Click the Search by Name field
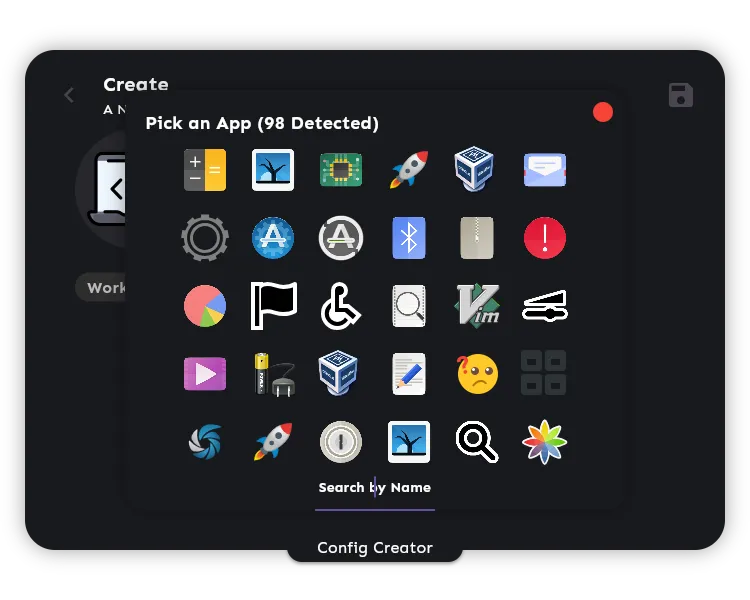 [375, 493]
